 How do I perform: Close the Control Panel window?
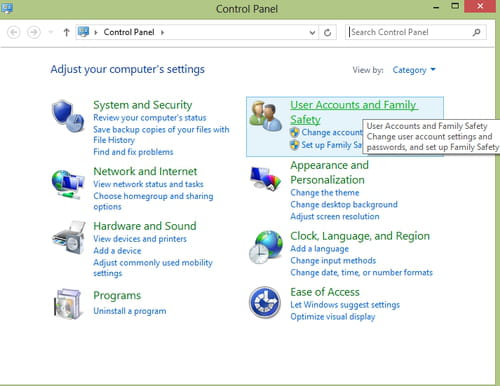(x=480, y=6)
